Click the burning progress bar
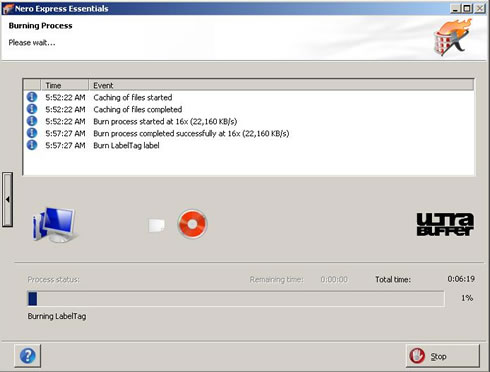The width and height of the screenshot is (490, 372). coord(236,299)
